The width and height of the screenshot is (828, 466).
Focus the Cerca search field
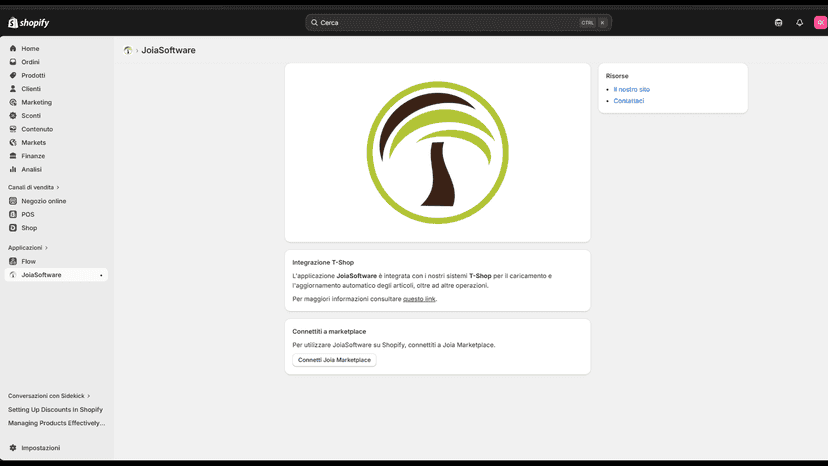pos(458,23)
